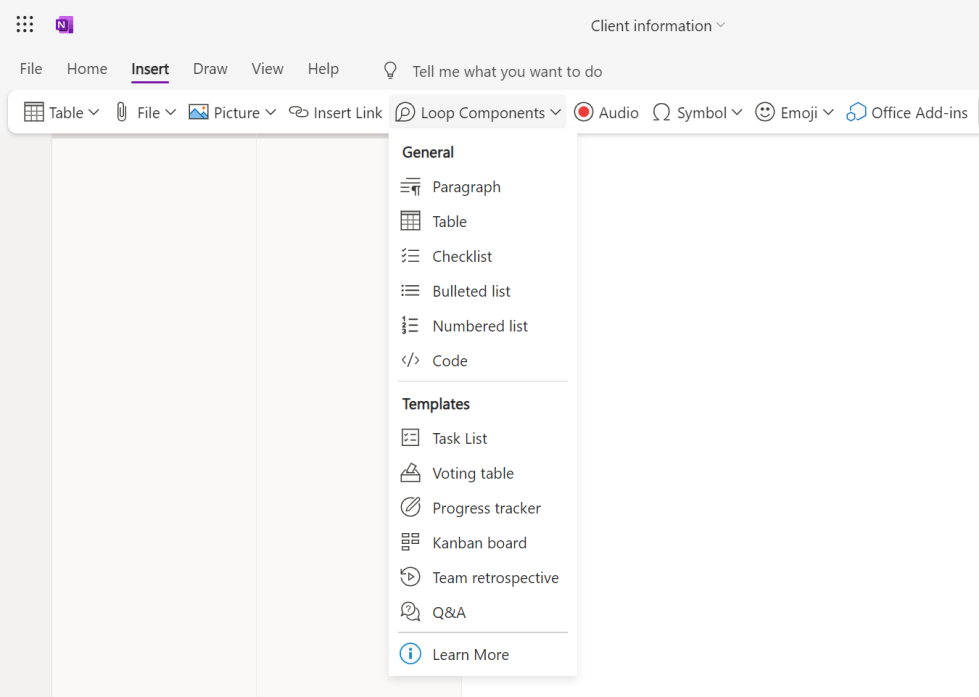Insert a Task List template

tap(459, 438)
